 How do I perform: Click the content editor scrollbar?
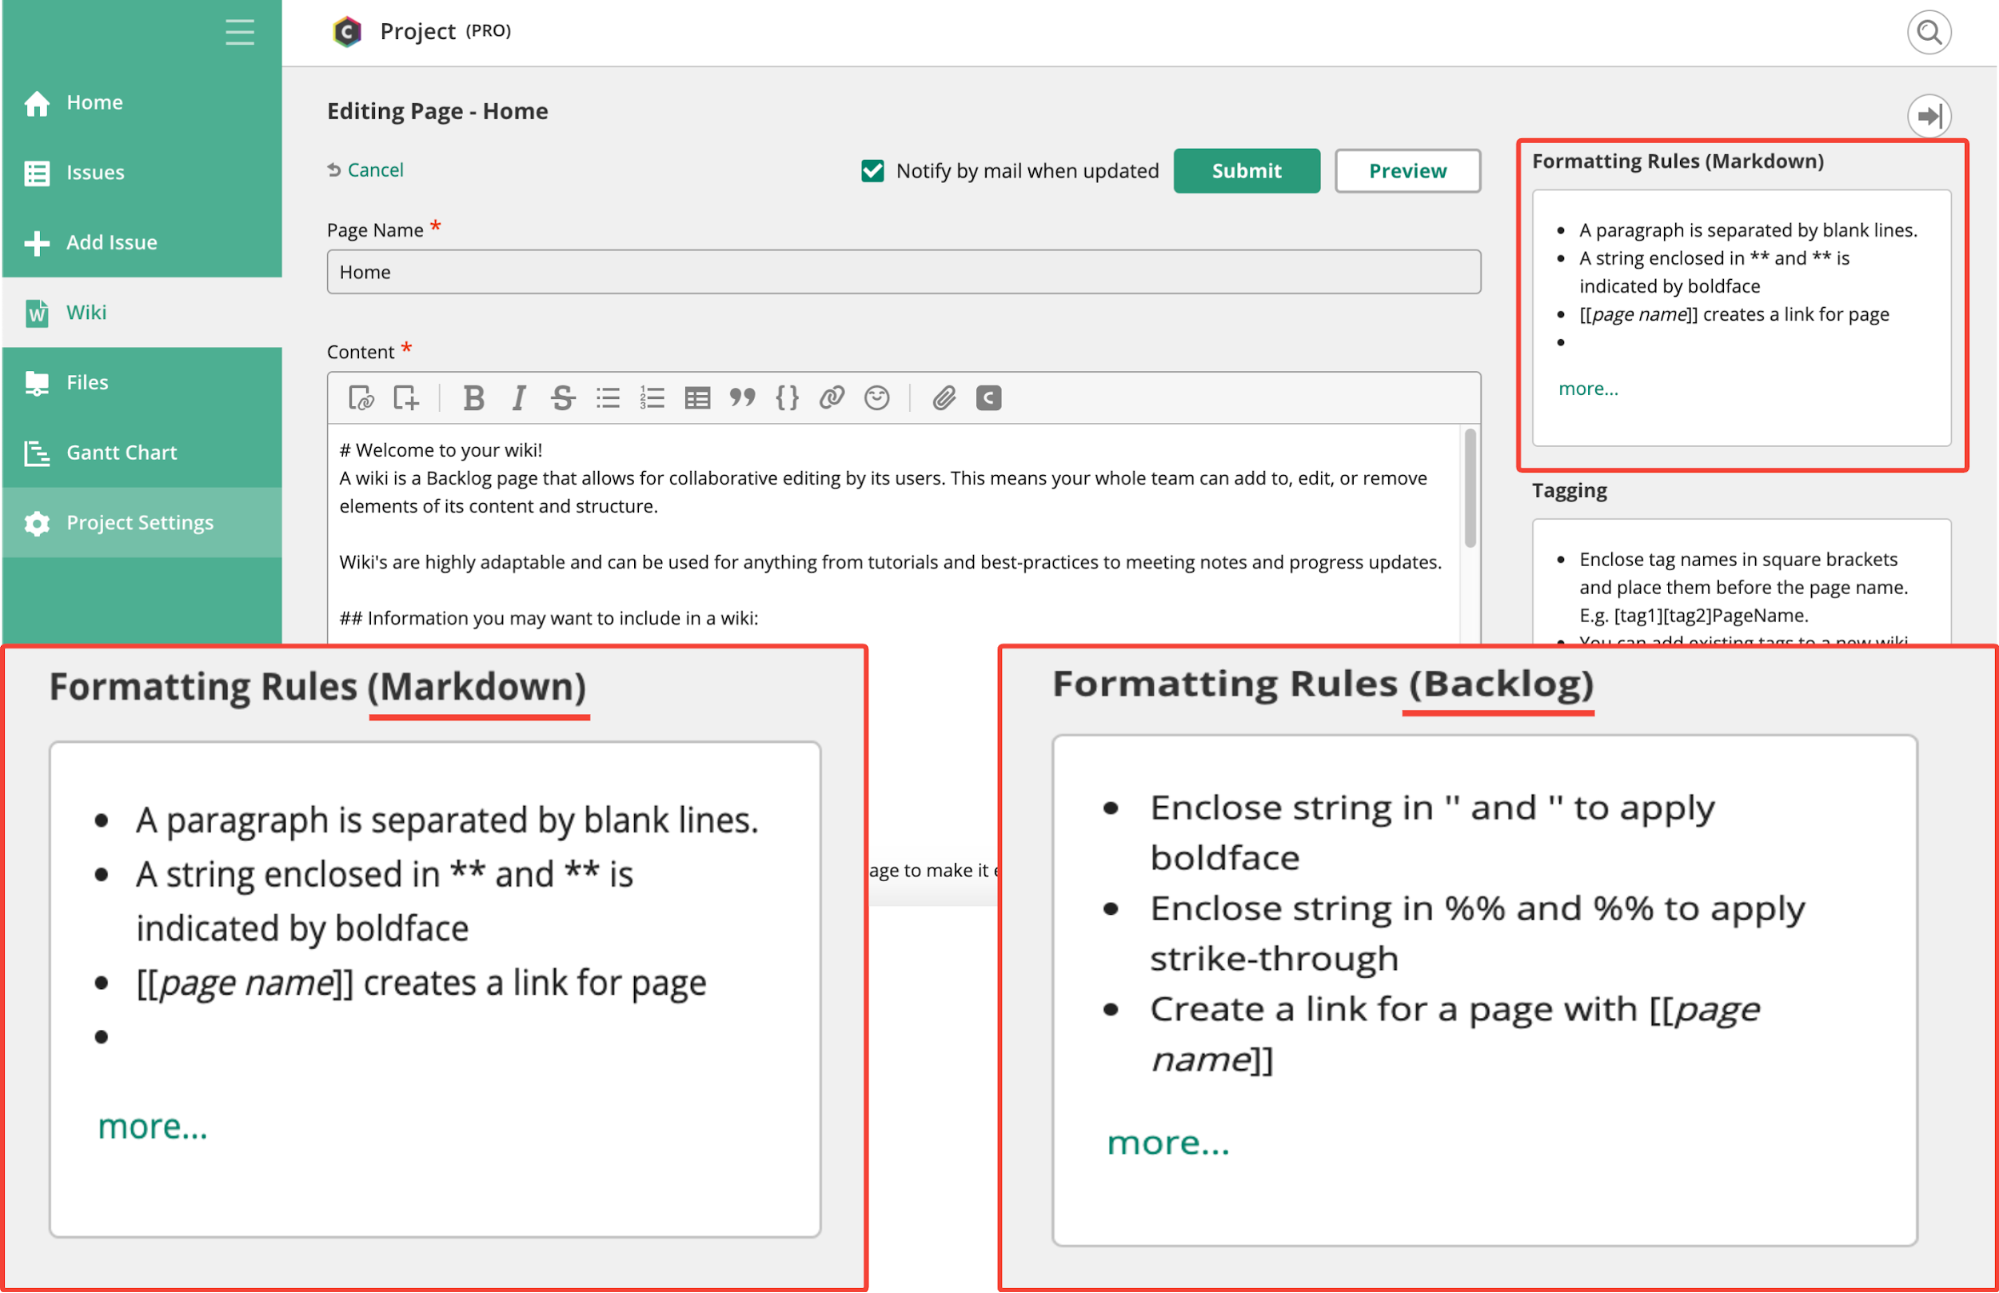pos(1470,490)
